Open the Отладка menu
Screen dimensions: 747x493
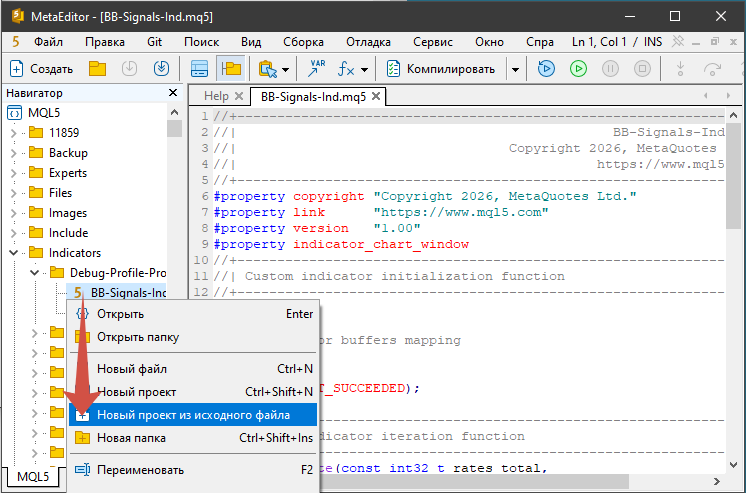click(x=368, y=42)
